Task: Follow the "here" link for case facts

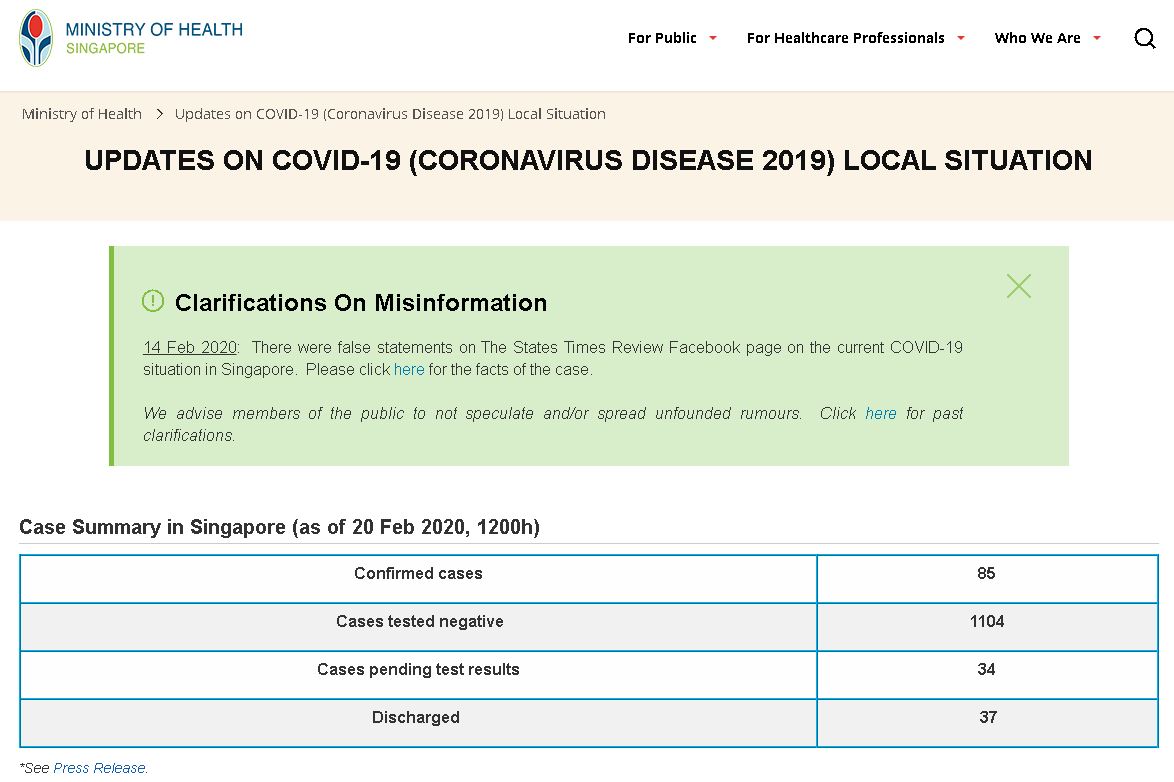Action: (409, 370)
